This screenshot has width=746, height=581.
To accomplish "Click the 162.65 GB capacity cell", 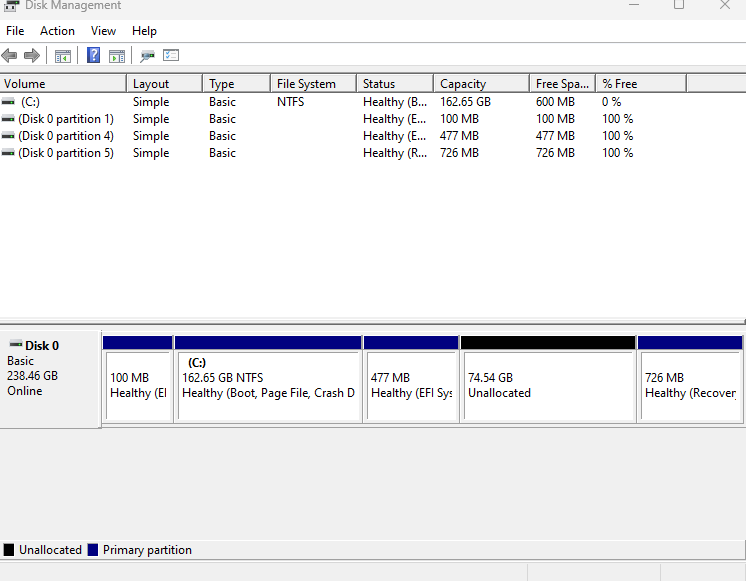I will point(465,102).
